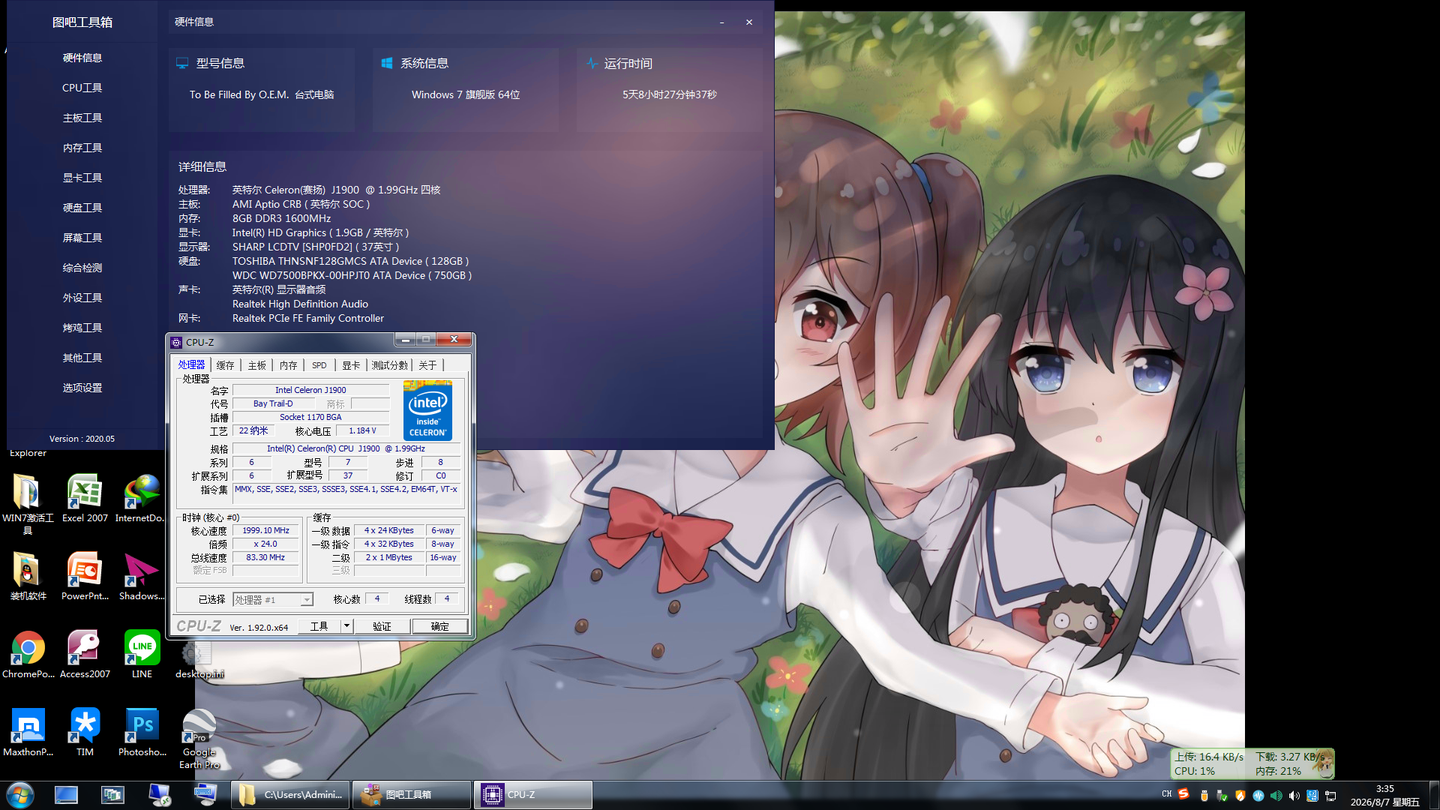Open the WIN7激活工具 desktop folder
The height and width of the screenshot is (810, 1440).
pyautogui.click(x=28, y=503)
